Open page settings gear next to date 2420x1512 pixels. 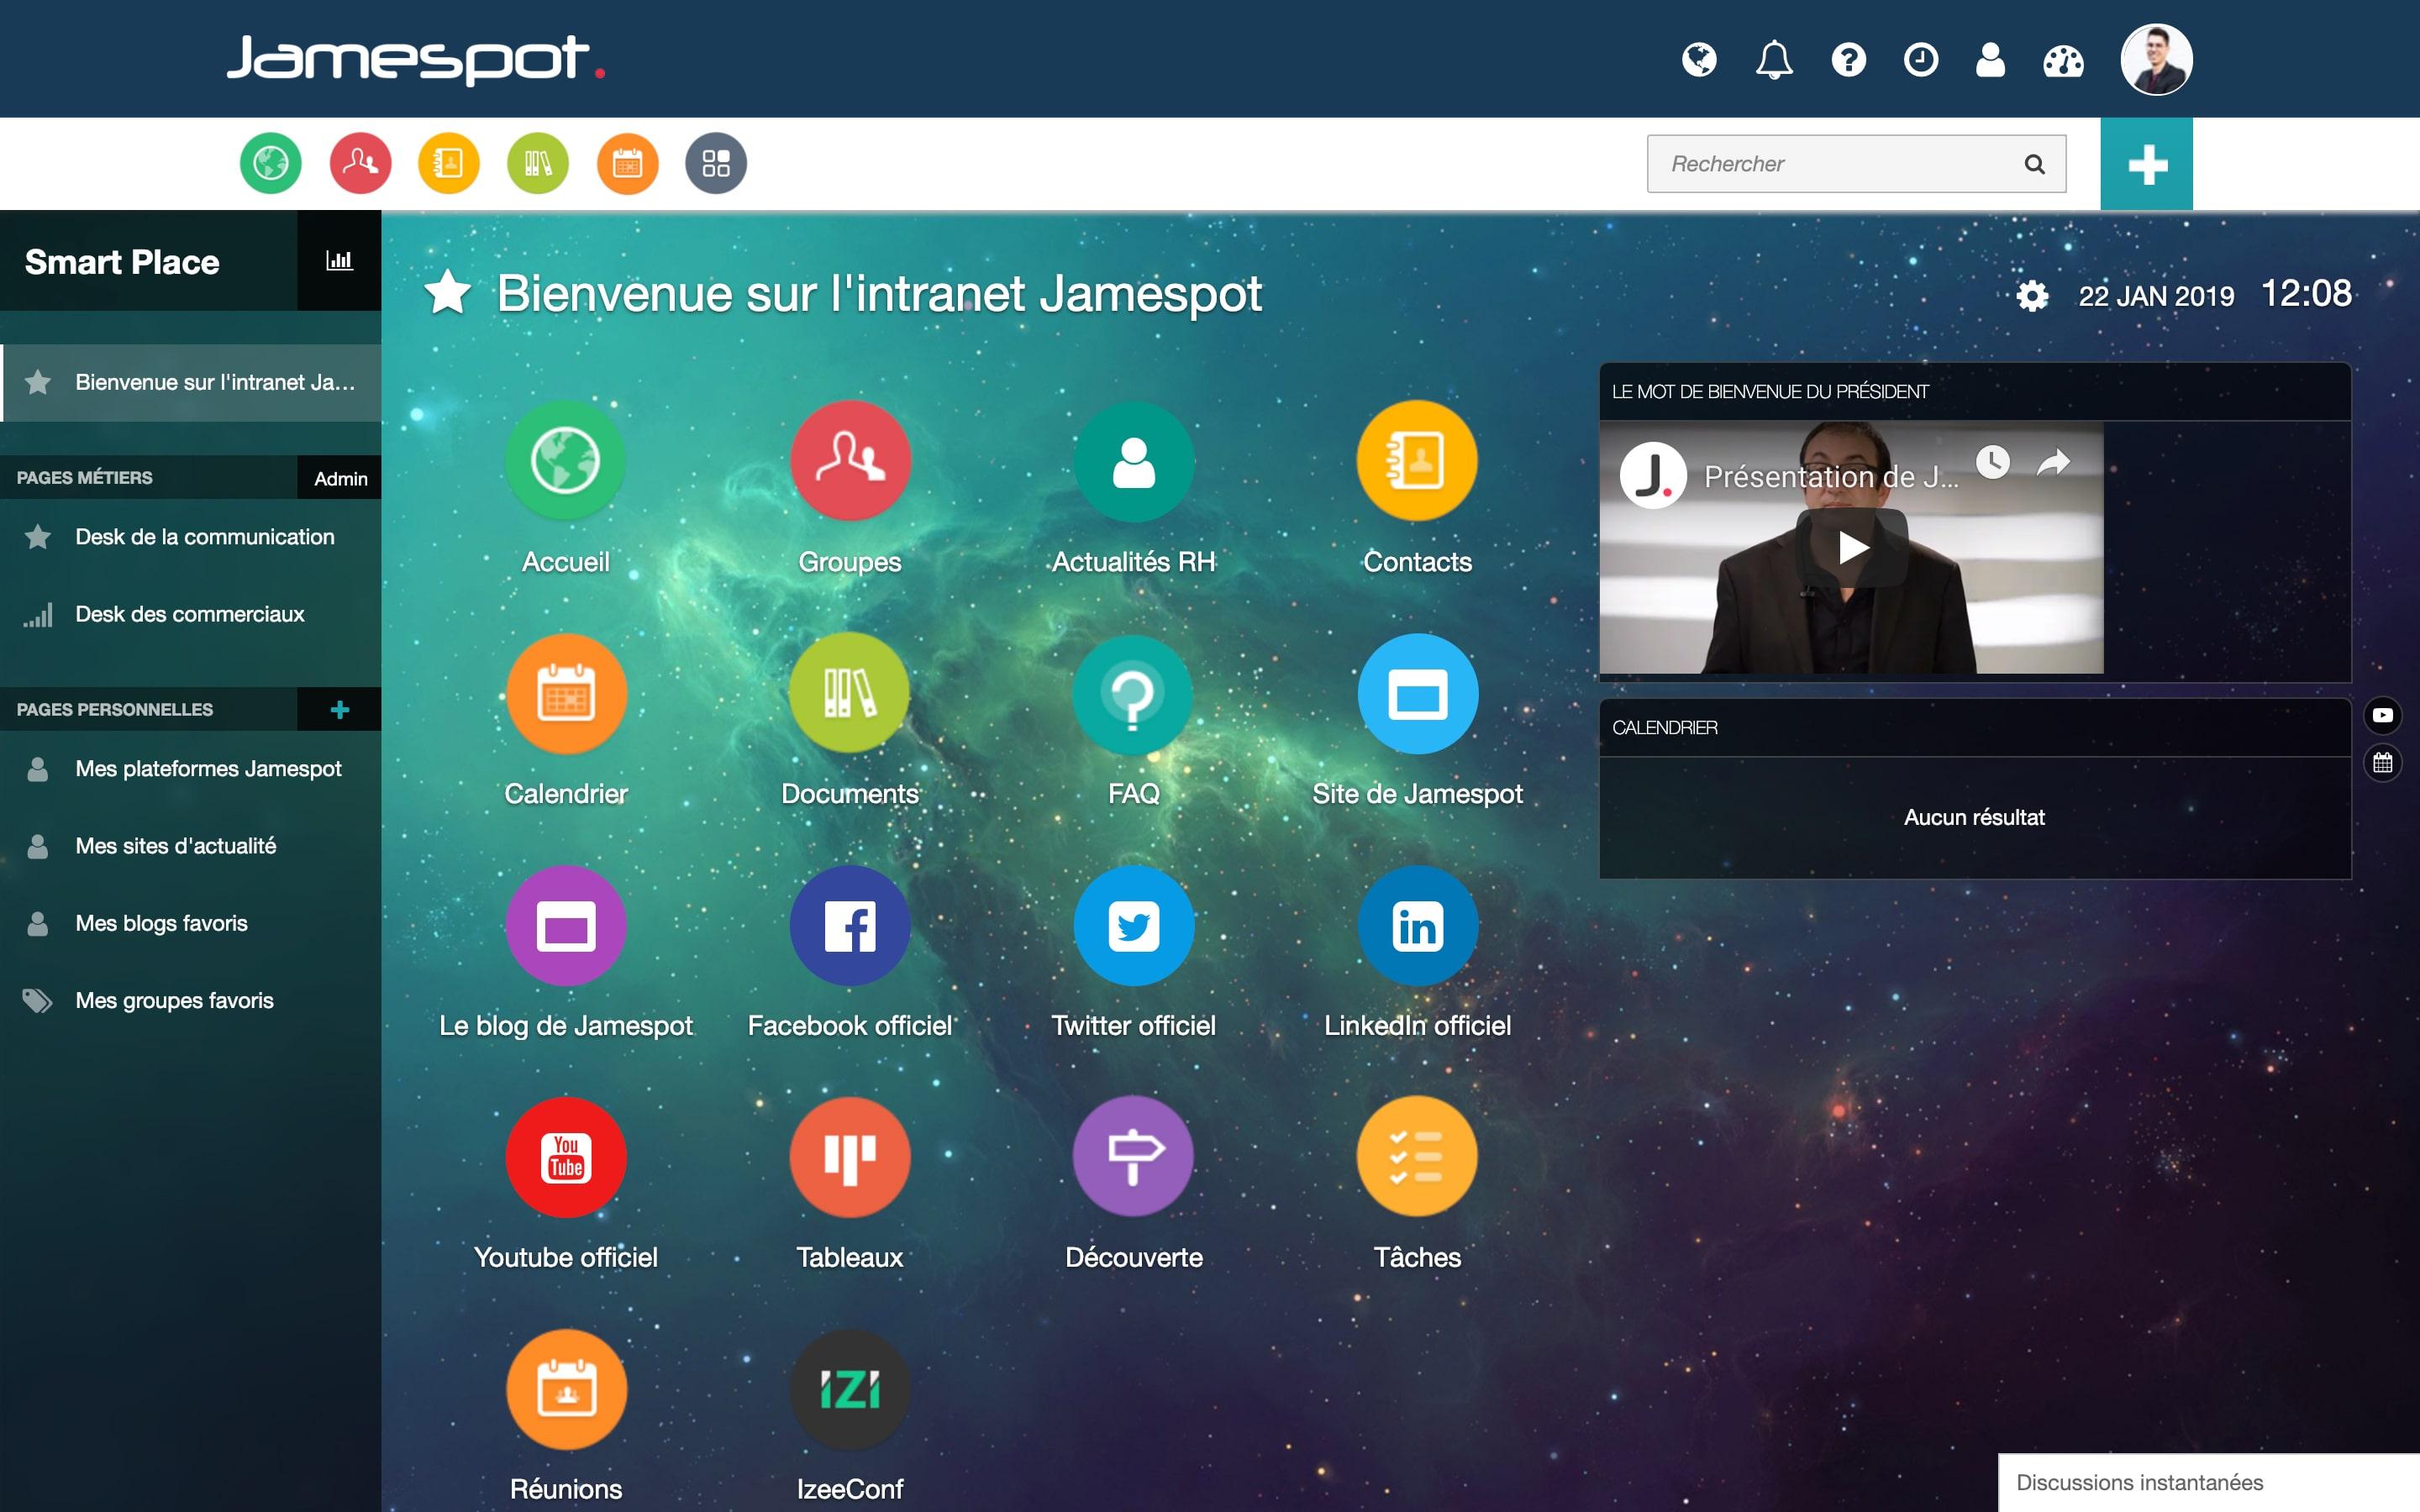click(x=2031, y=296)
